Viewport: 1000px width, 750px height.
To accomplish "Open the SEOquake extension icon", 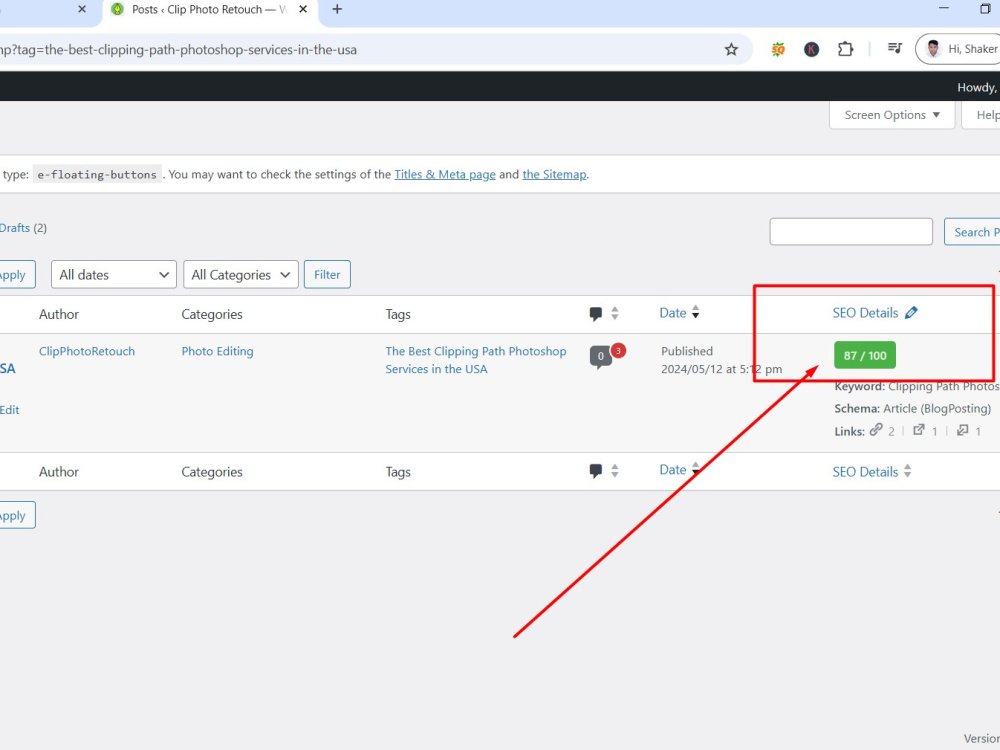I will coord(777,49).
